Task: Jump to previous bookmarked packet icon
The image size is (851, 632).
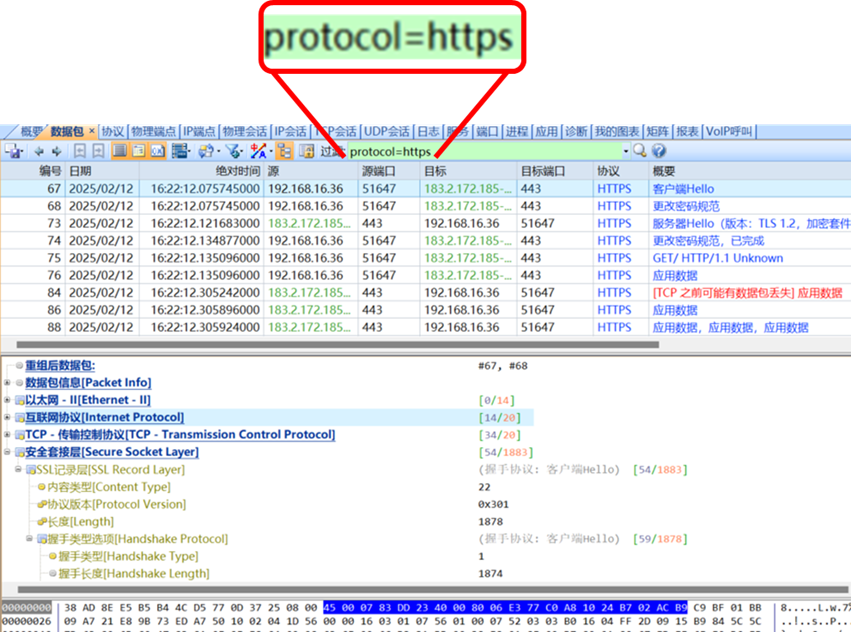Action: click(80, 151)
